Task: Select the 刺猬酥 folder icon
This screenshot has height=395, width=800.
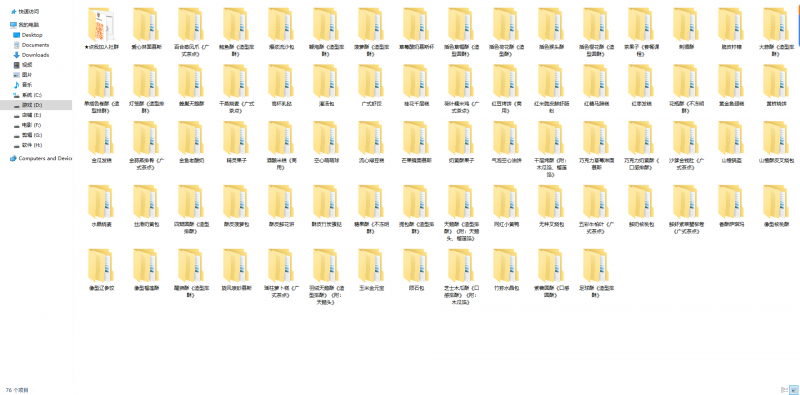Action: [x=686, y=24]
